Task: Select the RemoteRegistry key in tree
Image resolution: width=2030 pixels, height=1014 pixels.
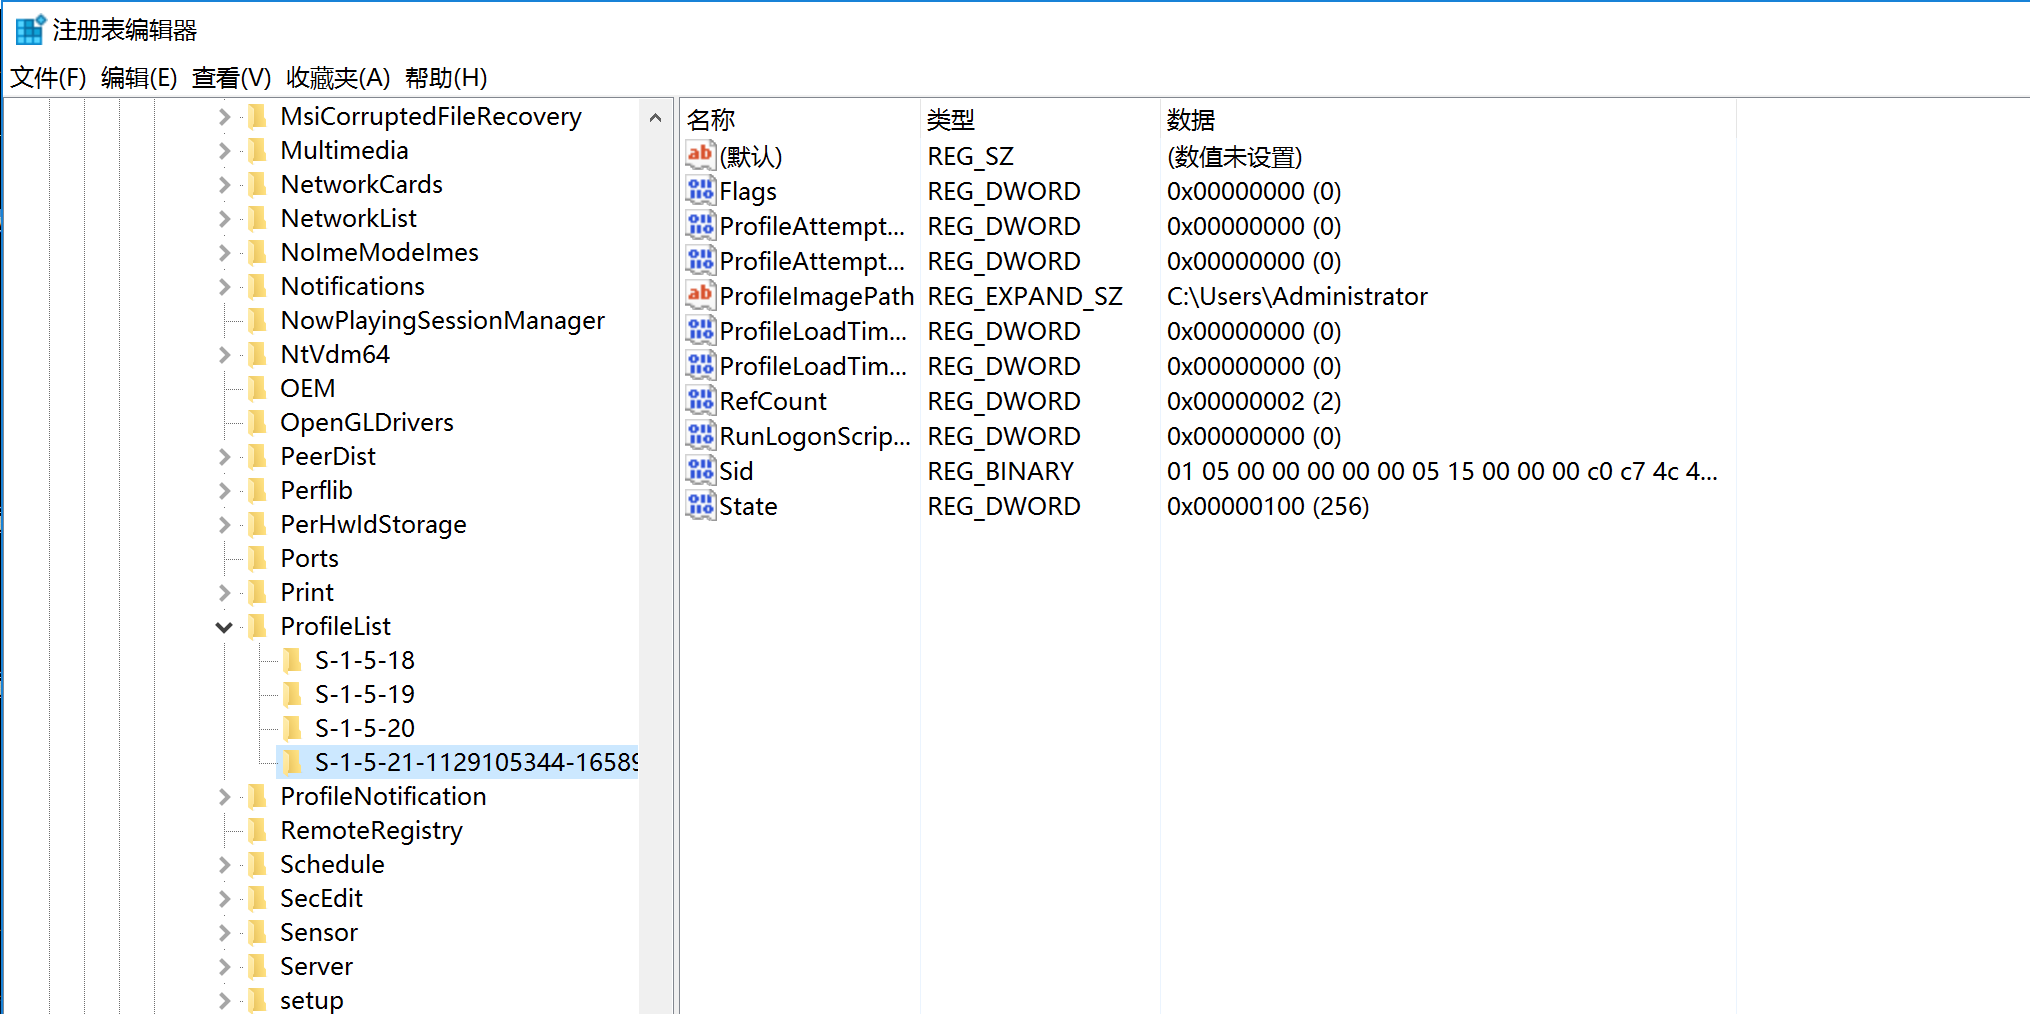Action: click(371, 830)
